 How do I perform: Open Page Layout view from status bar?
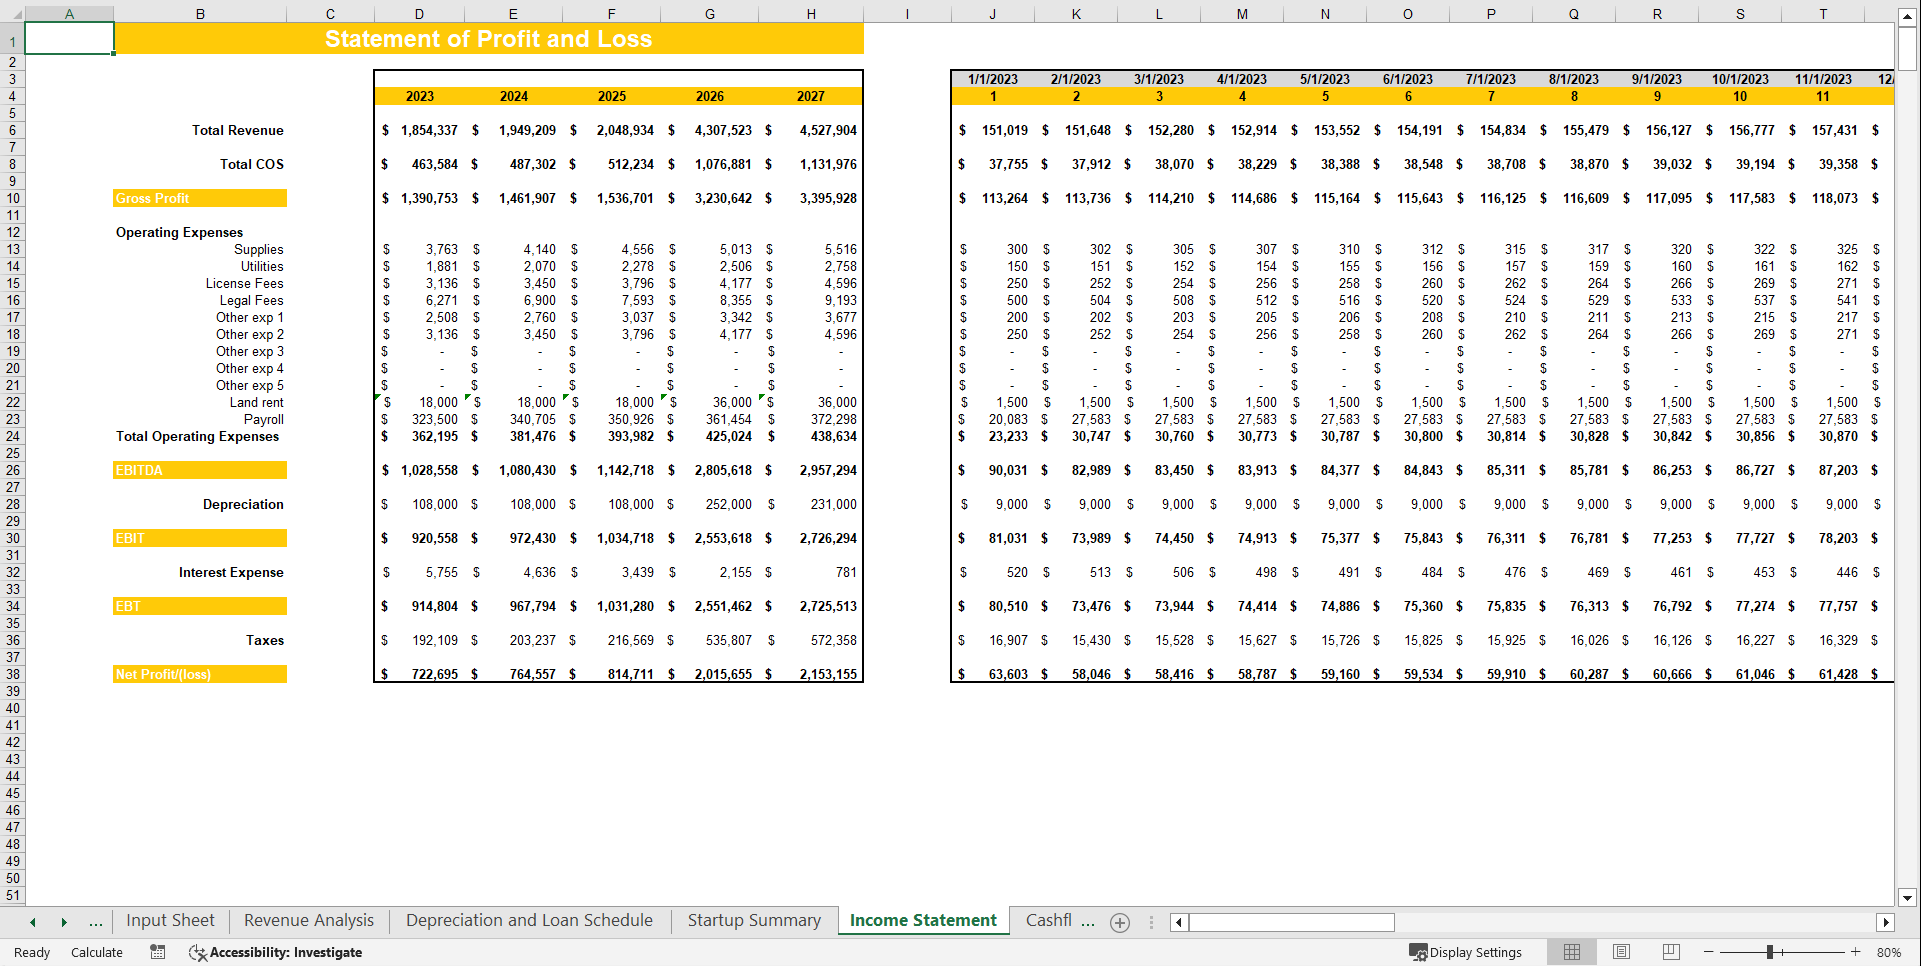[1621, 952]
